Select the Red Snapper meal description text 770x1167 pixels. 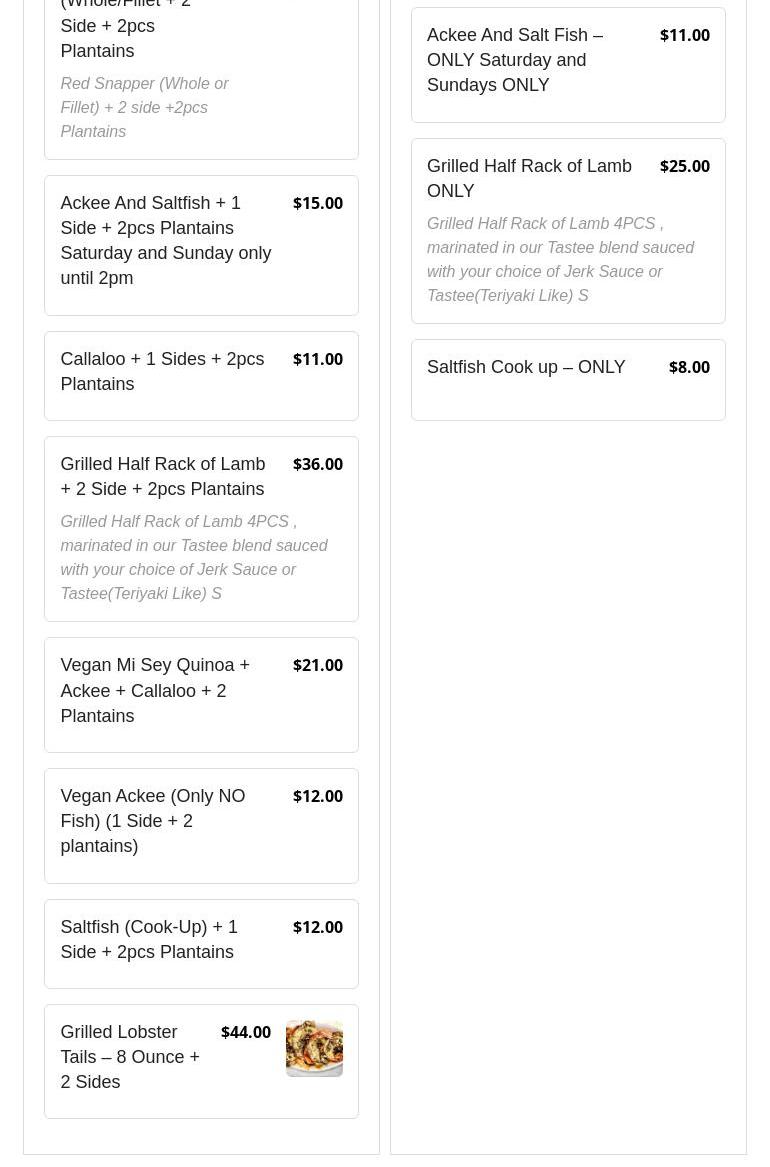pos(144,107)
